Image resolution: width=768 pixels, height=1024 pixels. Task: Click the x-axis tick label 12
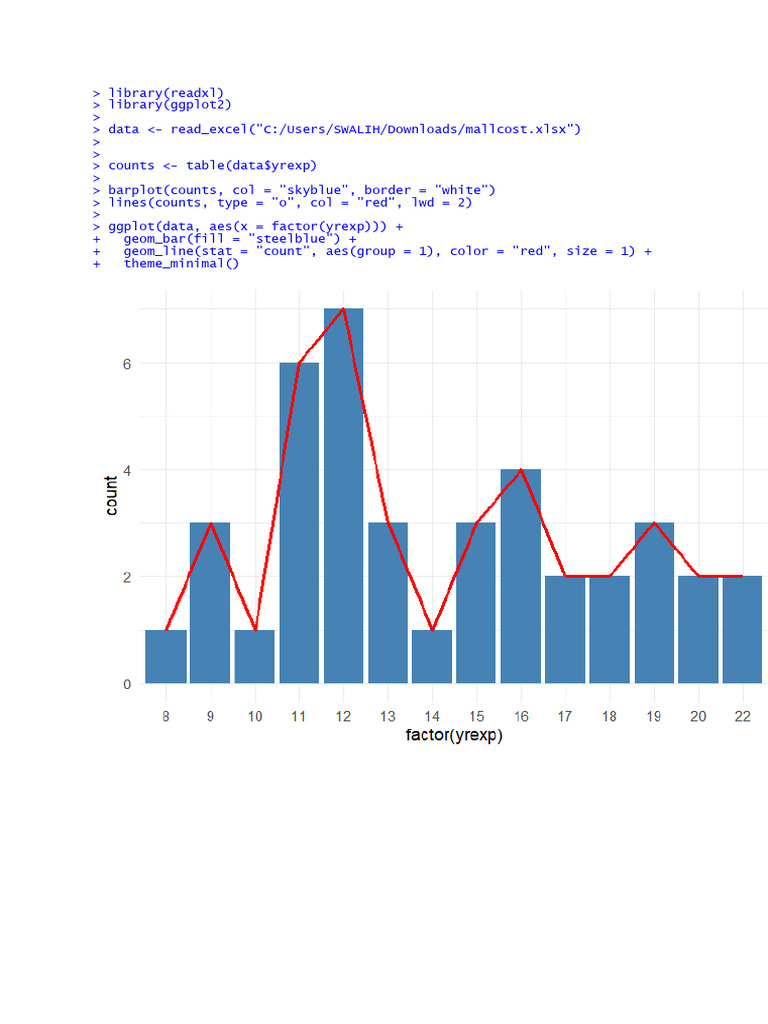(x=344, y=716)
